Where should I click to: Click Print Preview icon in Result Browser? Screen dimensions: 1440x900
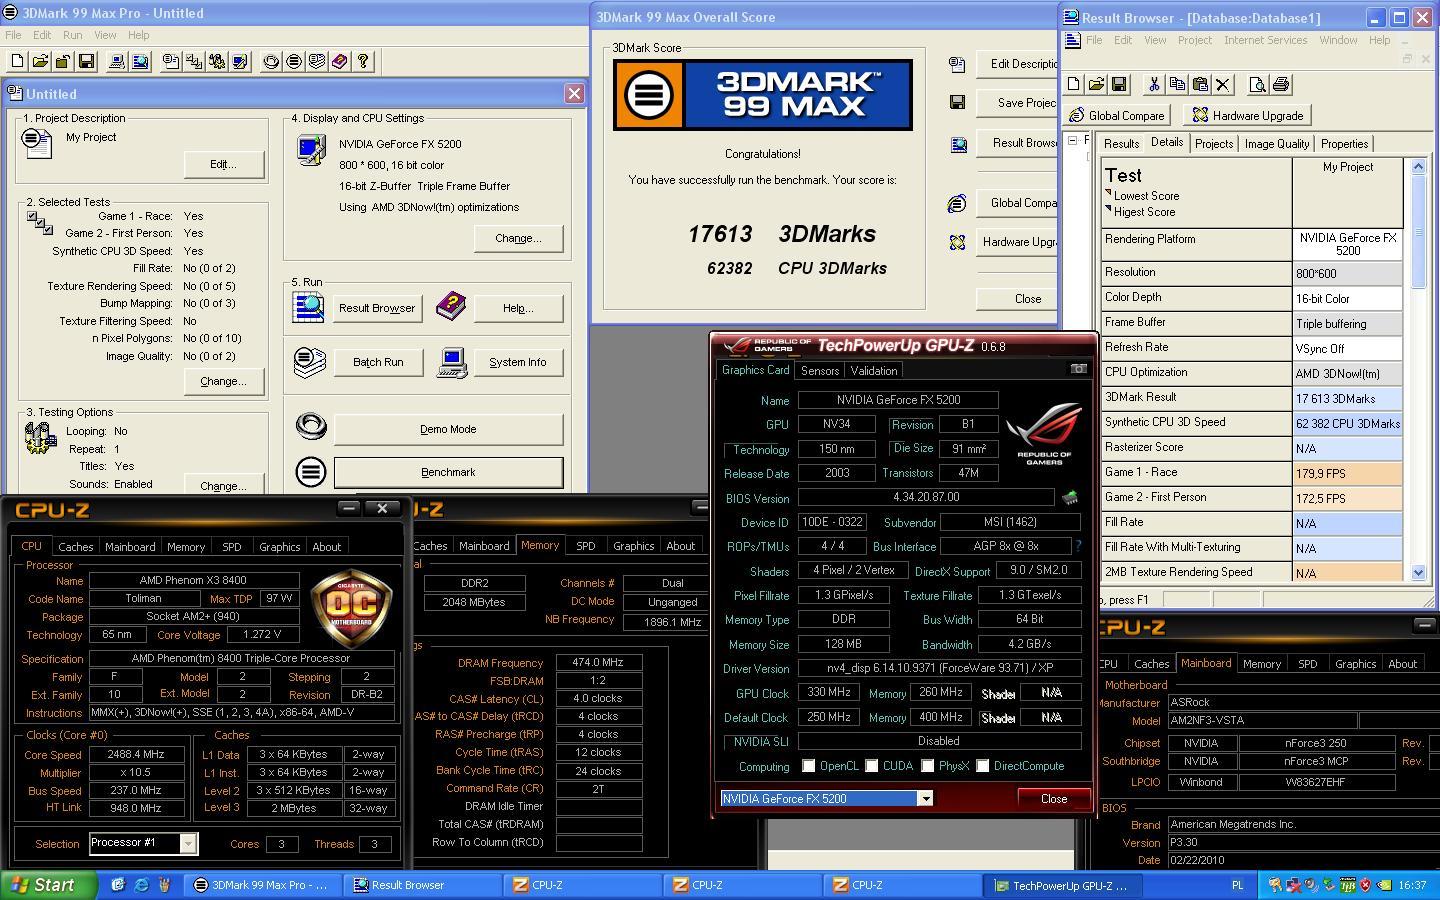[x=1257, y=84]
